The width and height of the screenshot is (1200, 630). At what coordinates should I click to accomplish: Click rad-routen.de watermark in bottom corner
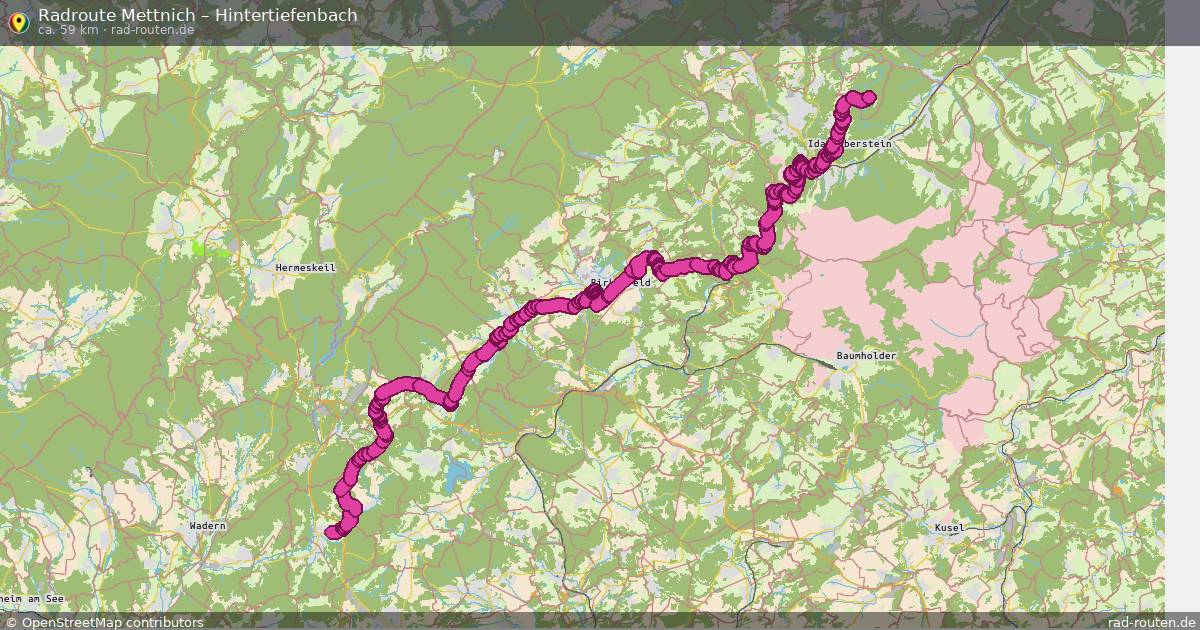1152,622
